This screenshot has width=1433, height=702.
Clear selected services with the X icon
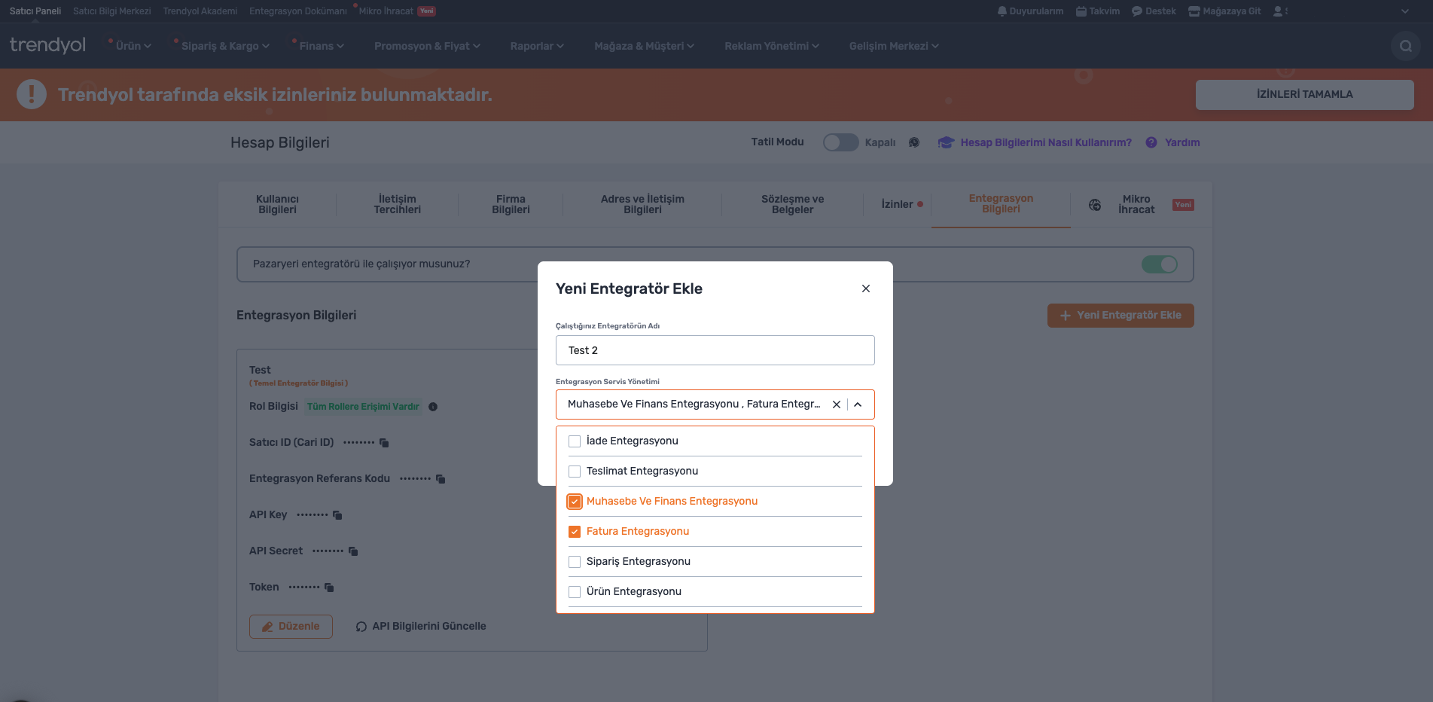click(x=836, y=404)
